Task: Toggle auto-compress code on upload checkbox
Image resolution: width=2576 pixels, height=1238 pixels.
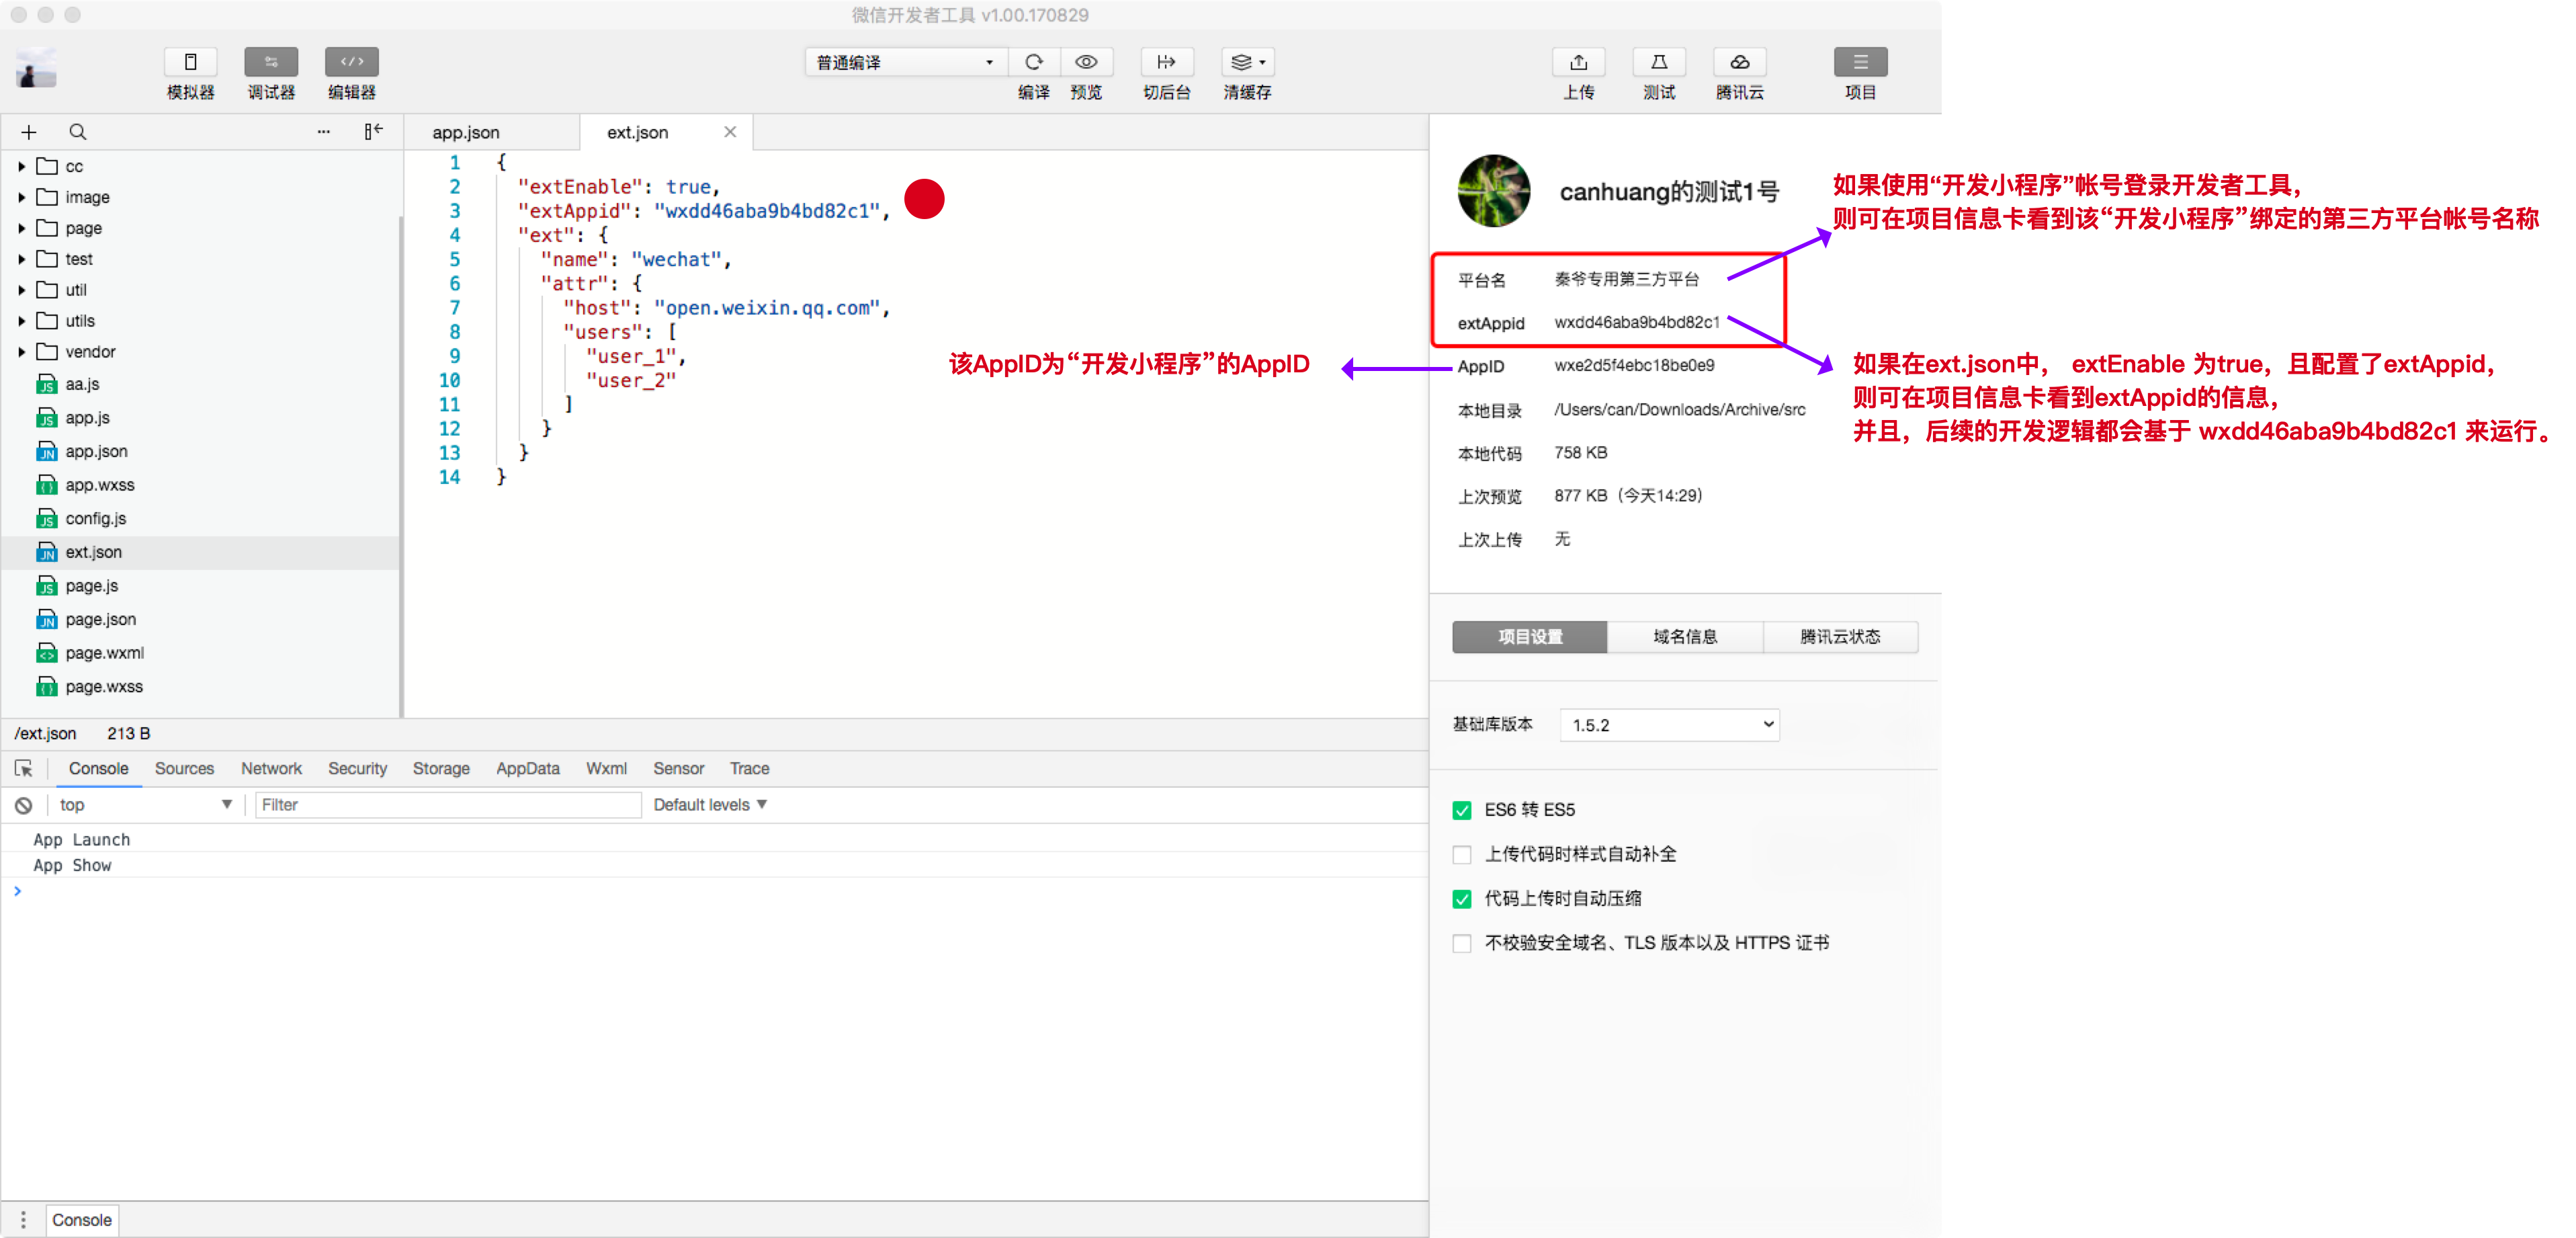Action: tap(1462, 899)
